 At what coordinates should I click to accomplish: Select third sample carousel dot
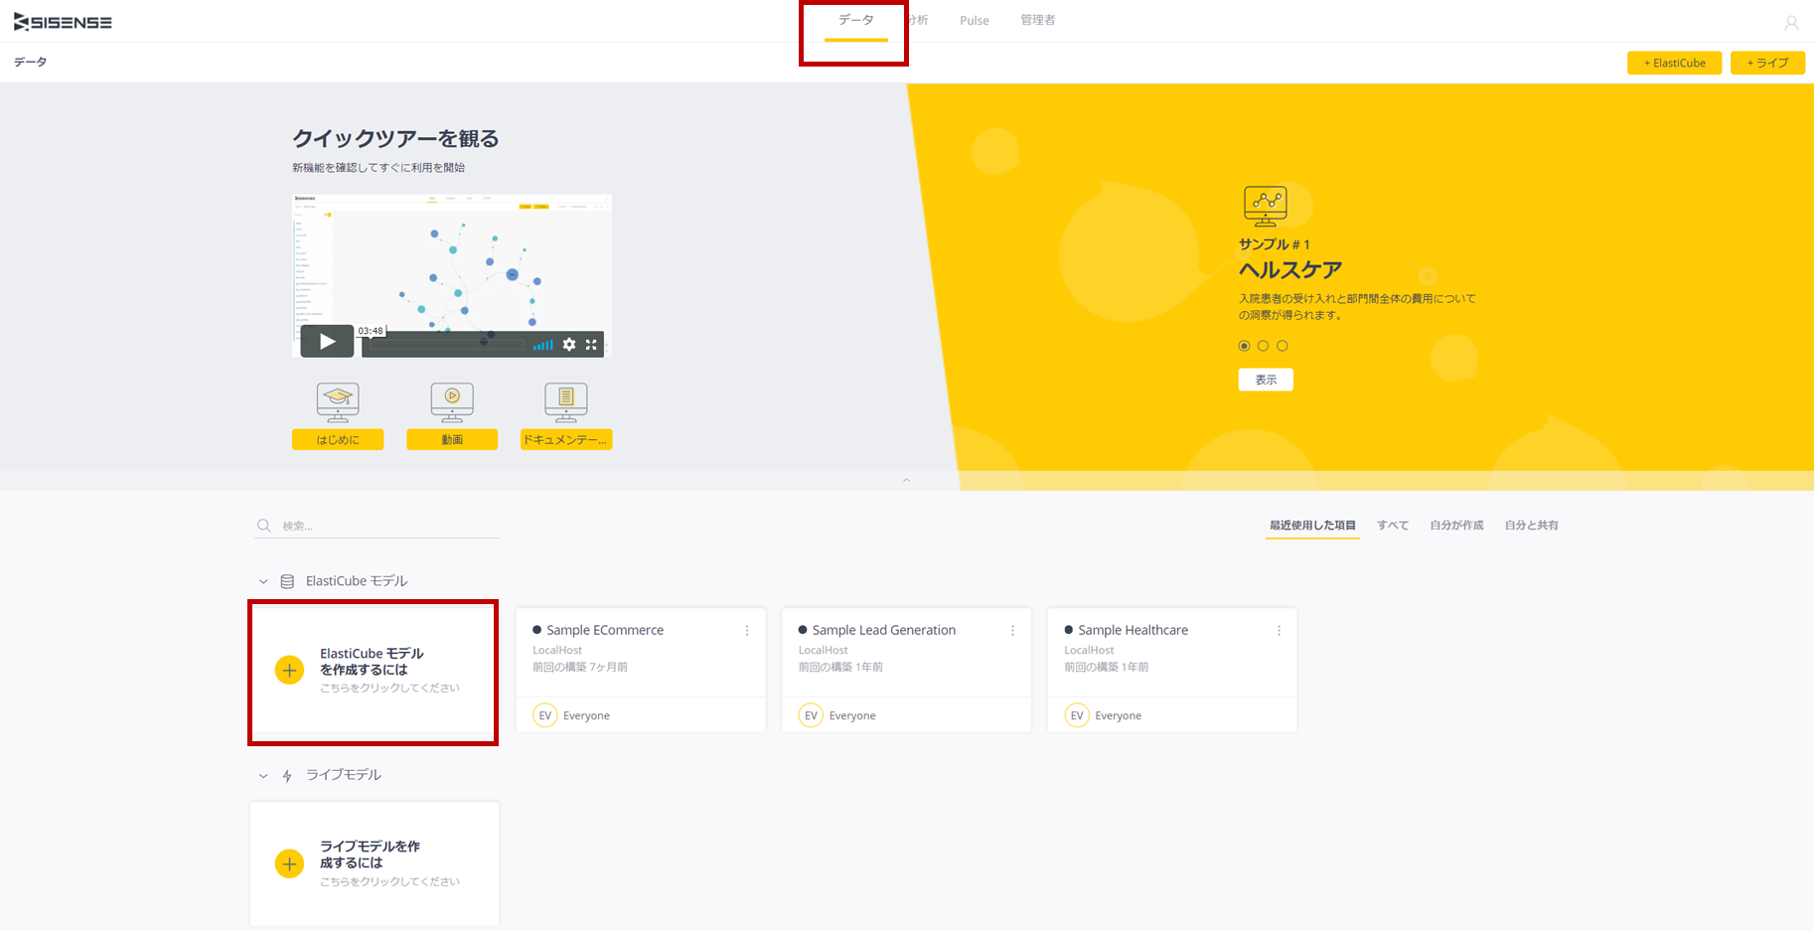click(1282, 346)
